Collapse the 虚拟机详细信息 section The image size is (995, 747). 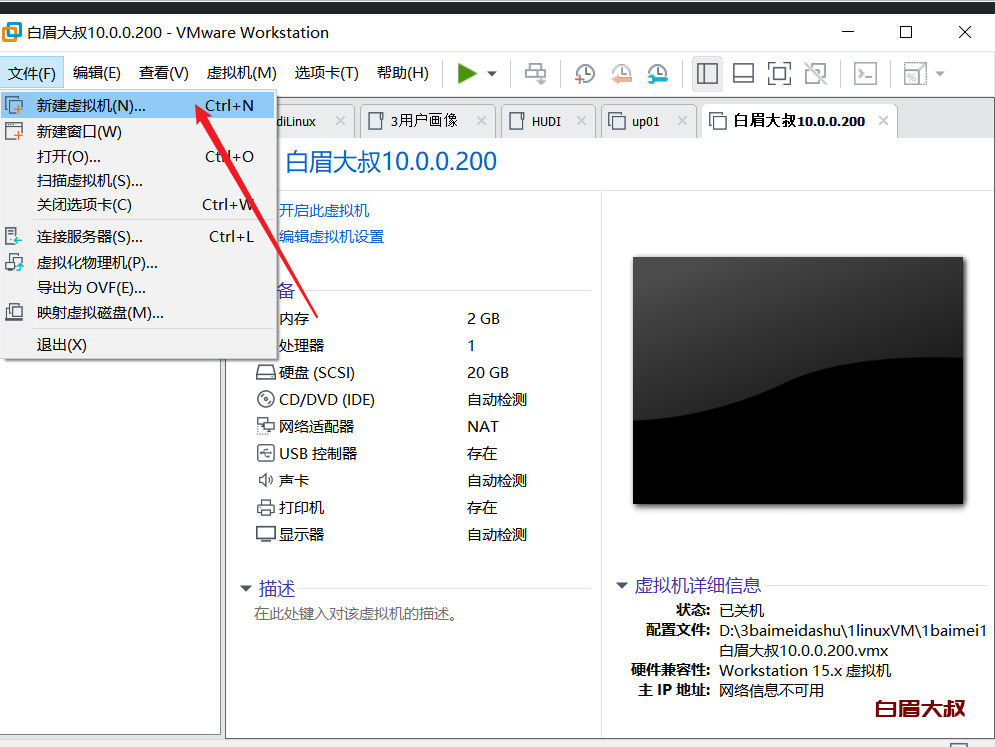pos(622,585)
